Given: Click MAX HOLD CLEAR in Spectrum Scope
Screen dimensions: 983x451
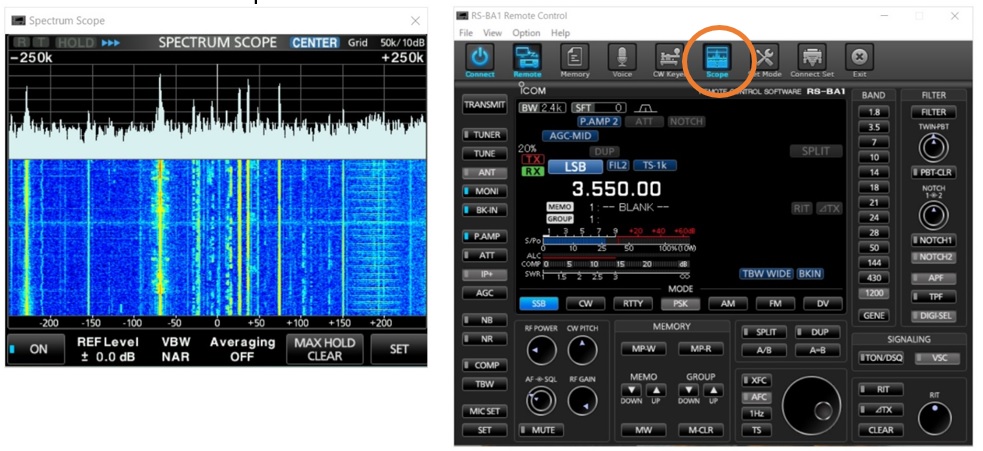Looking at the screenshot, I should pyautogui.click(x=324, y=348).
